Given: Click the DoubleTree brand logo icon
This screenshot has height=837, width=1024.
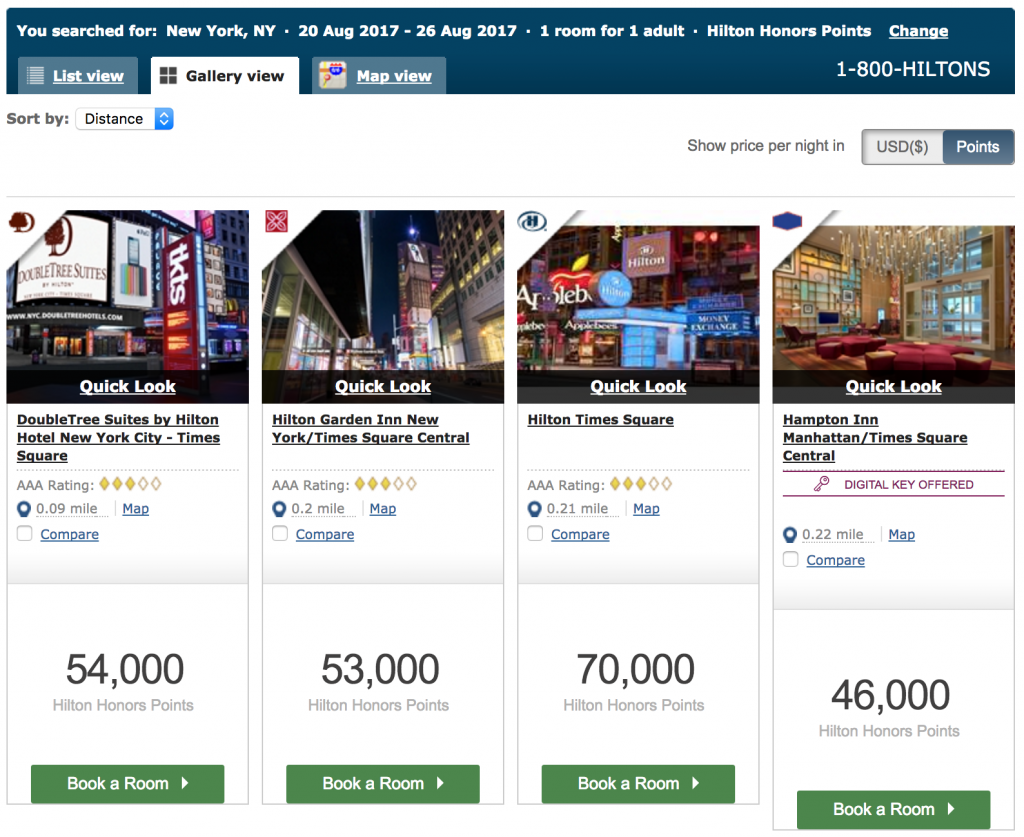Looking at the screenshot, I should [22, 223].
